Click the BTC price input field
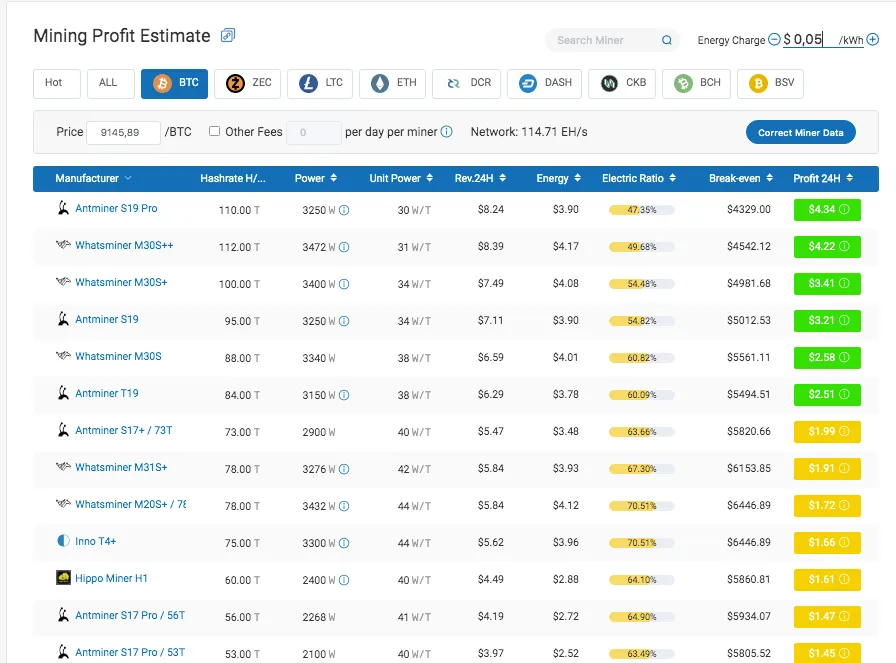The image size is (896, 663). (x=123, y=133)
